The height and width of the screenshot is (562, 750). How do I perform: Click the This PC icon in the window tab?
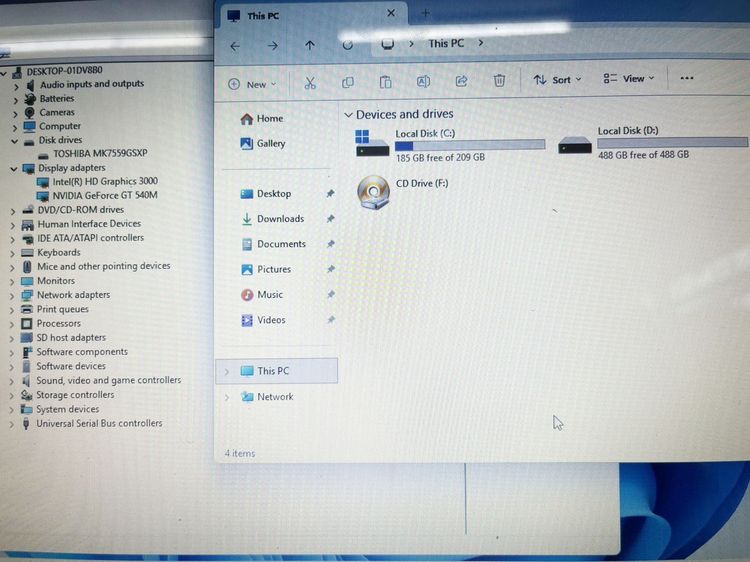[233, 16]
